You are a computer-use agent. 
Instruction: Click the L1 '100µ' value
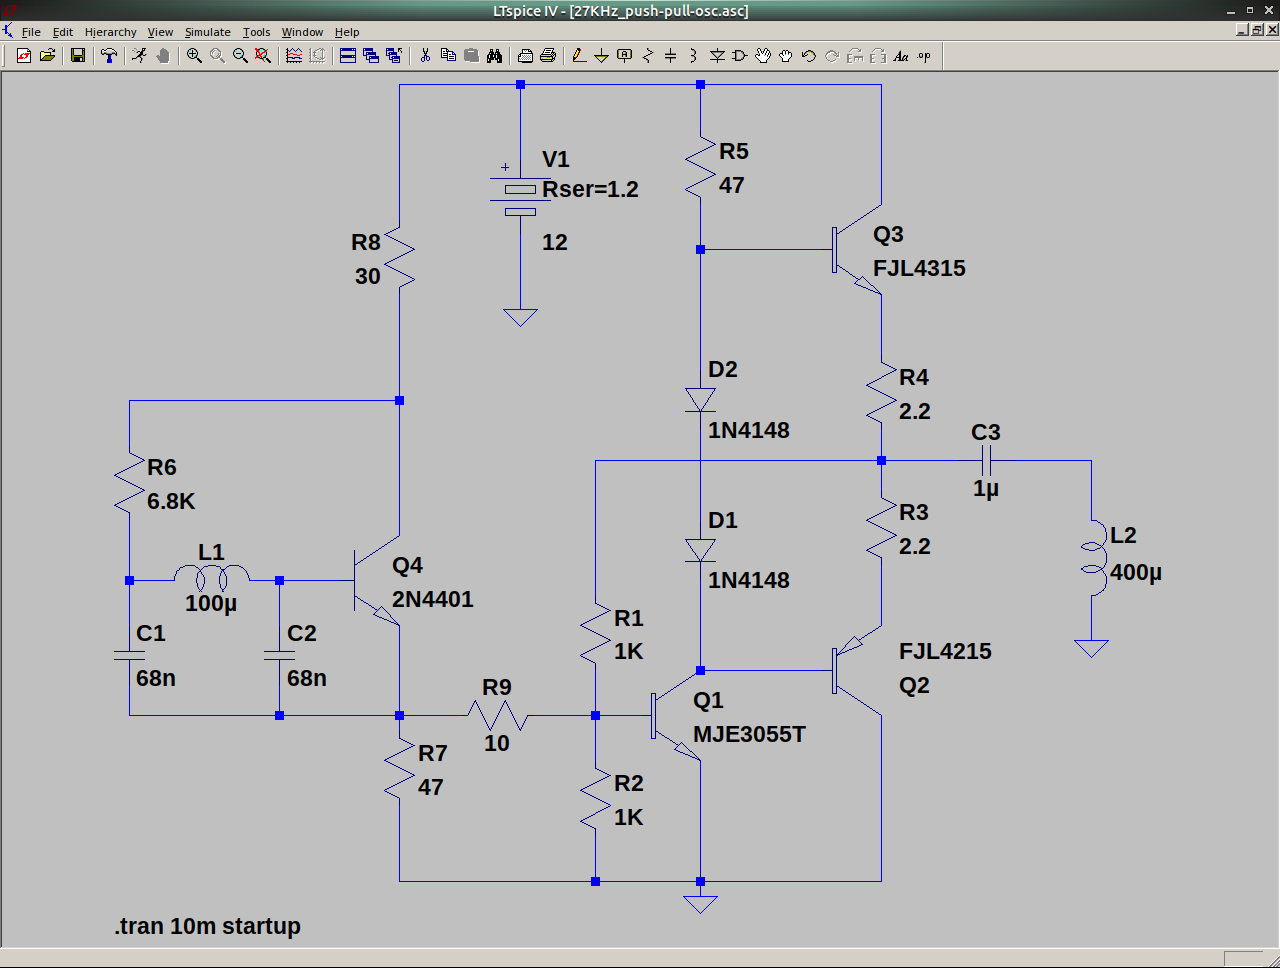[211, 603]
